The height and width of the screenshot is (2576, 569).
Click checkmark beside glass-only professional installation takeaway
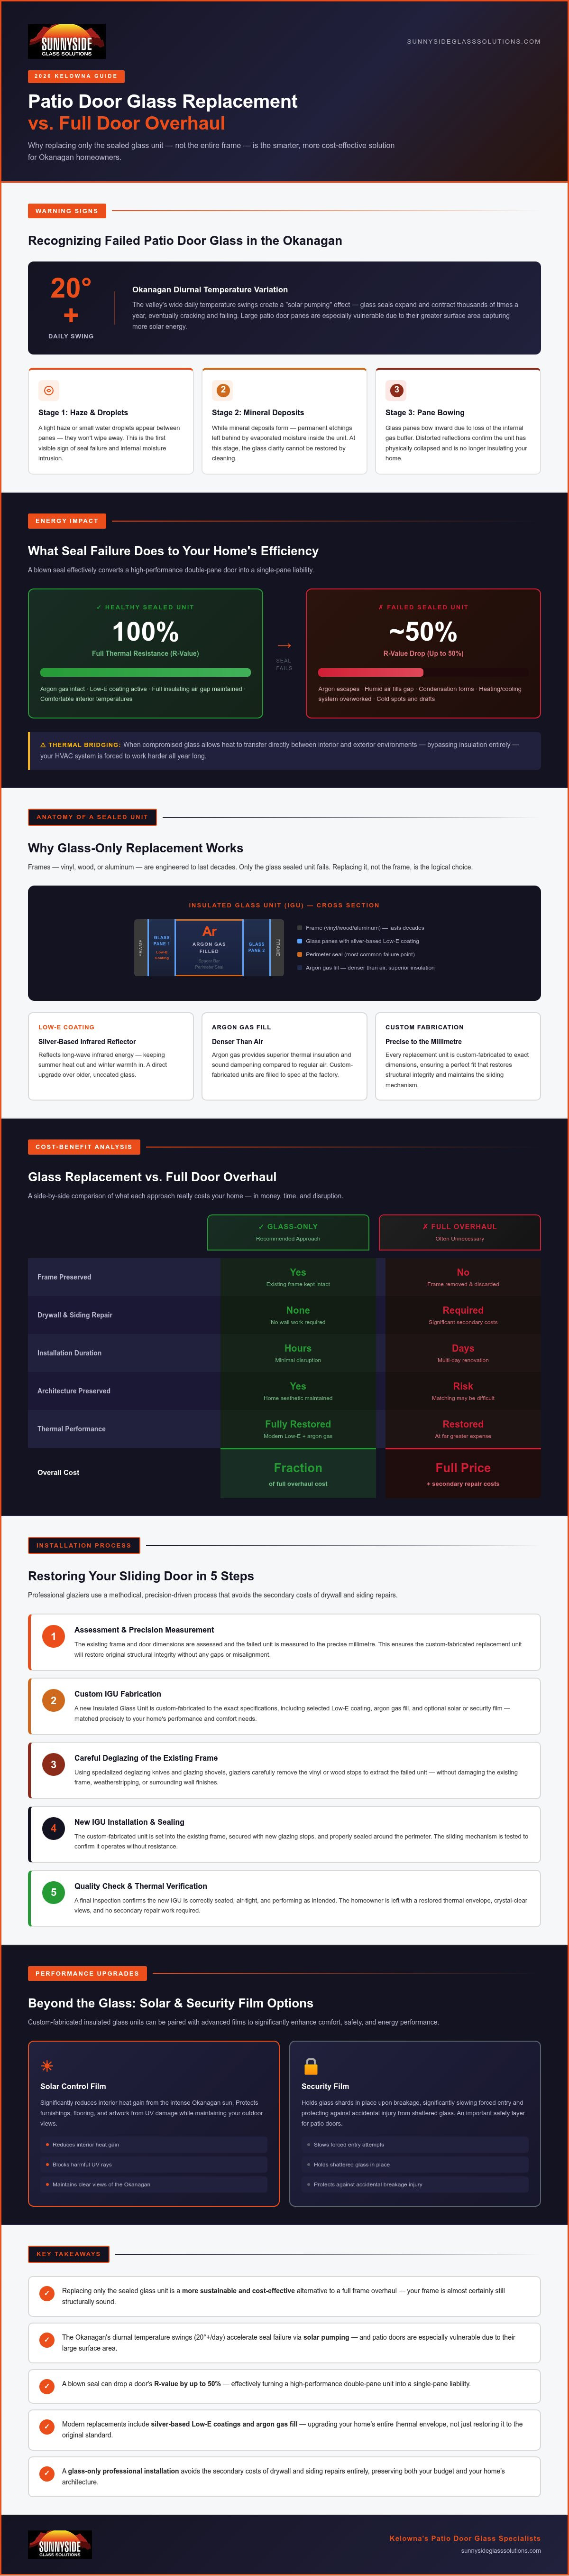pyautogui.click(x=47, y=2474)
